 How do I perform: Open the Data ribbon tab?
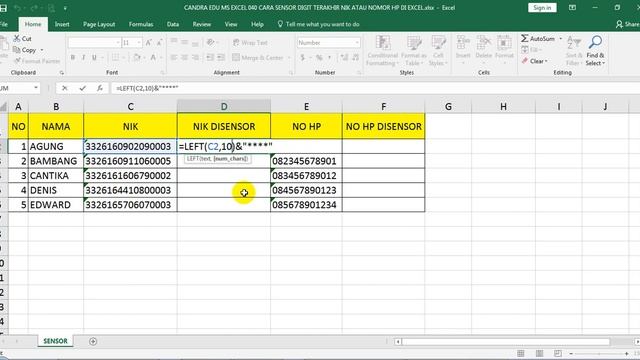click(173, 24)
